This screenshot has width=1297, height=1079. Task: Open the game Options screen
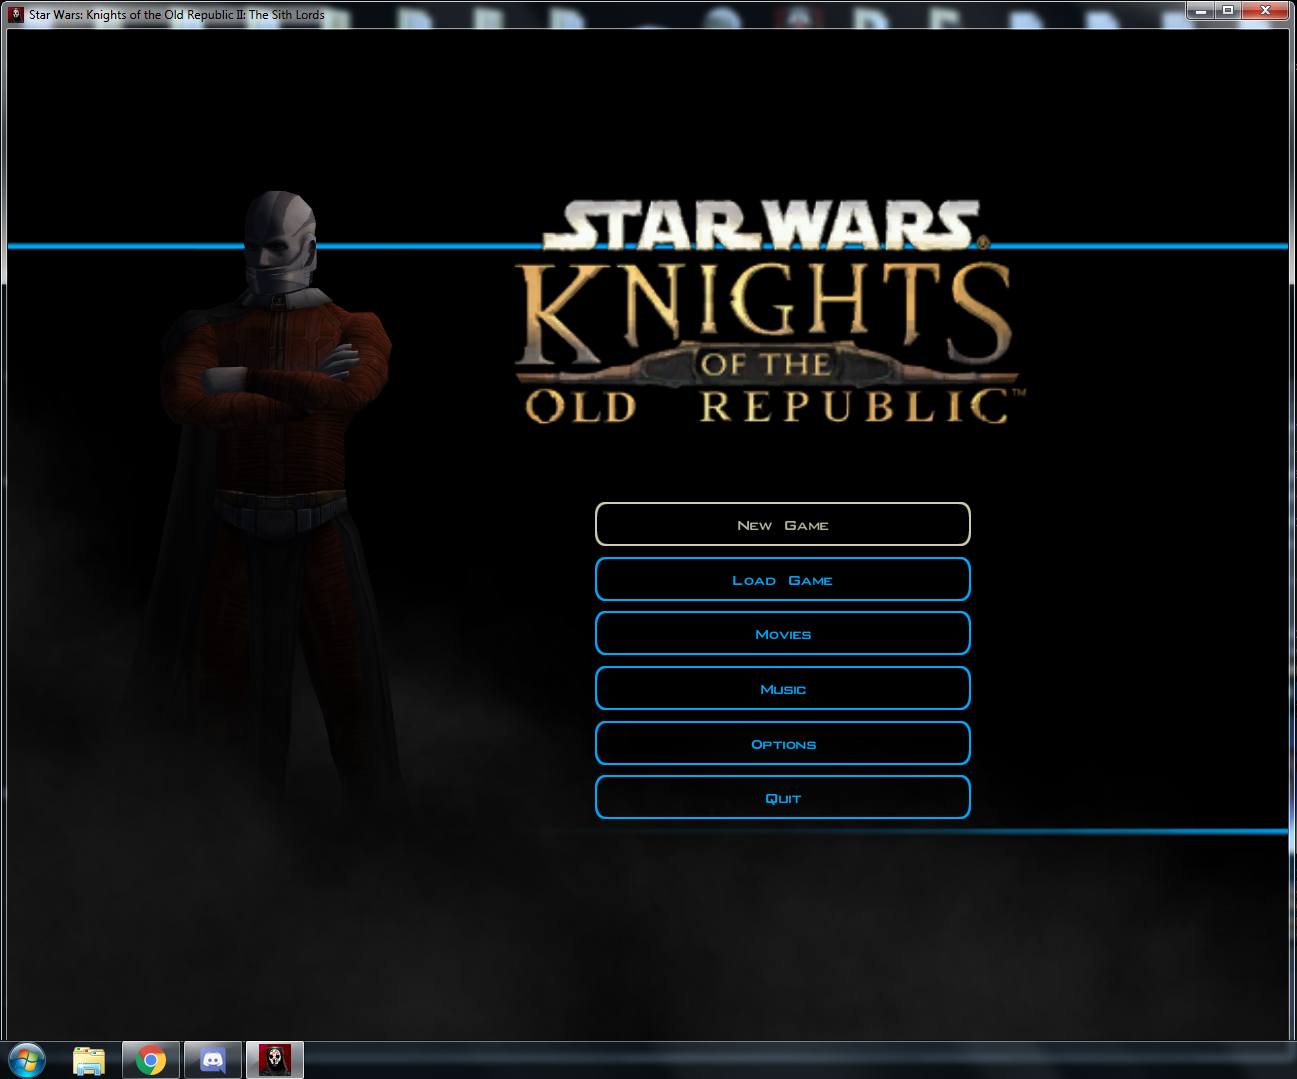coord(782,744)
